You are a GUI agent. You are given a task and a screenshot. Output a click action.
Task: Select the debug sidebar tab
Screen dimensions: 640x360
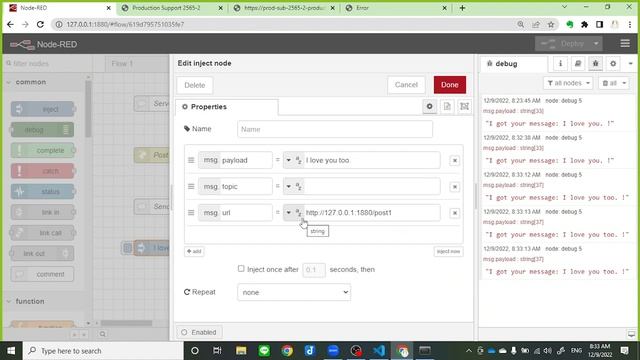click(513, 64)
